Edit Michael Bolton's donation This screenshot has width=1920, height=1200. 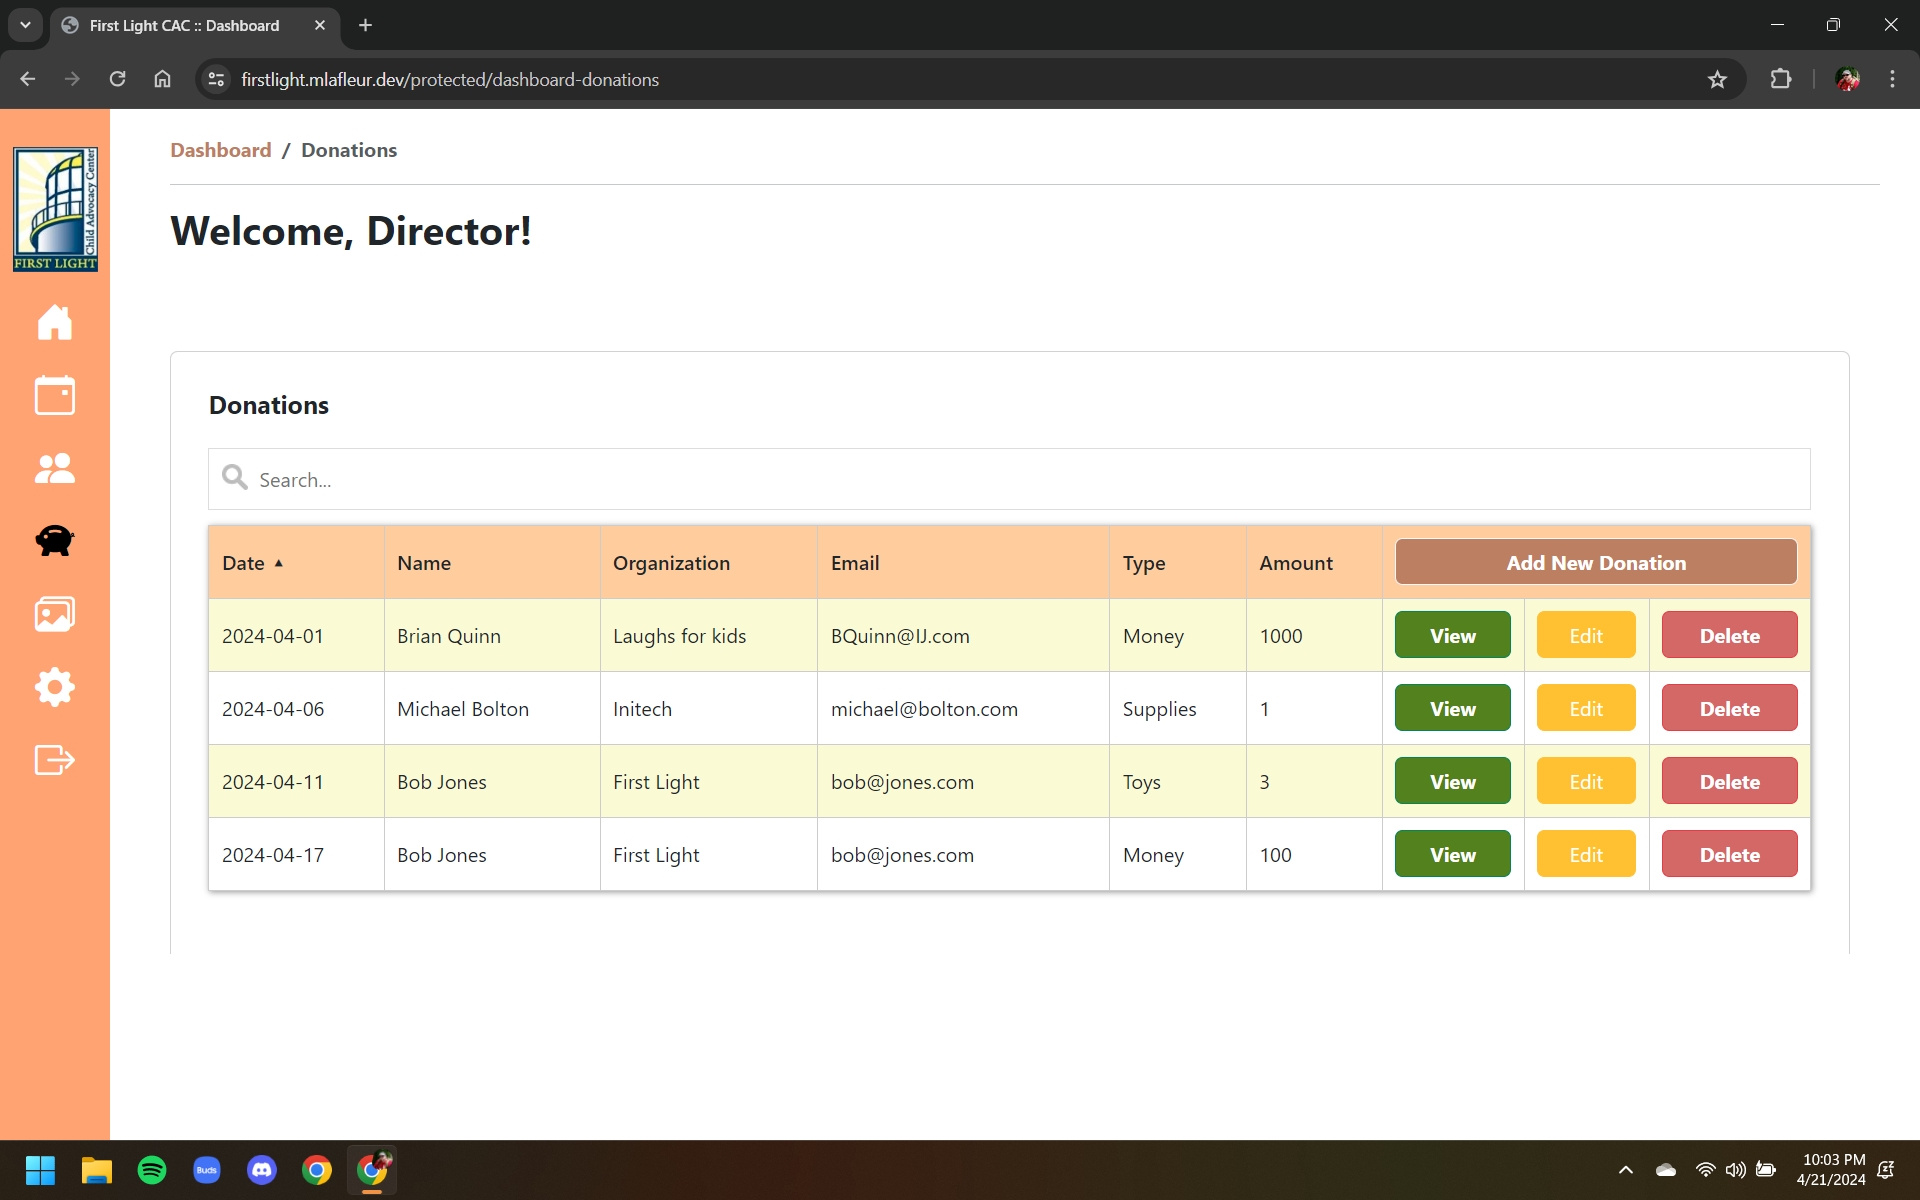(1585, 709)
